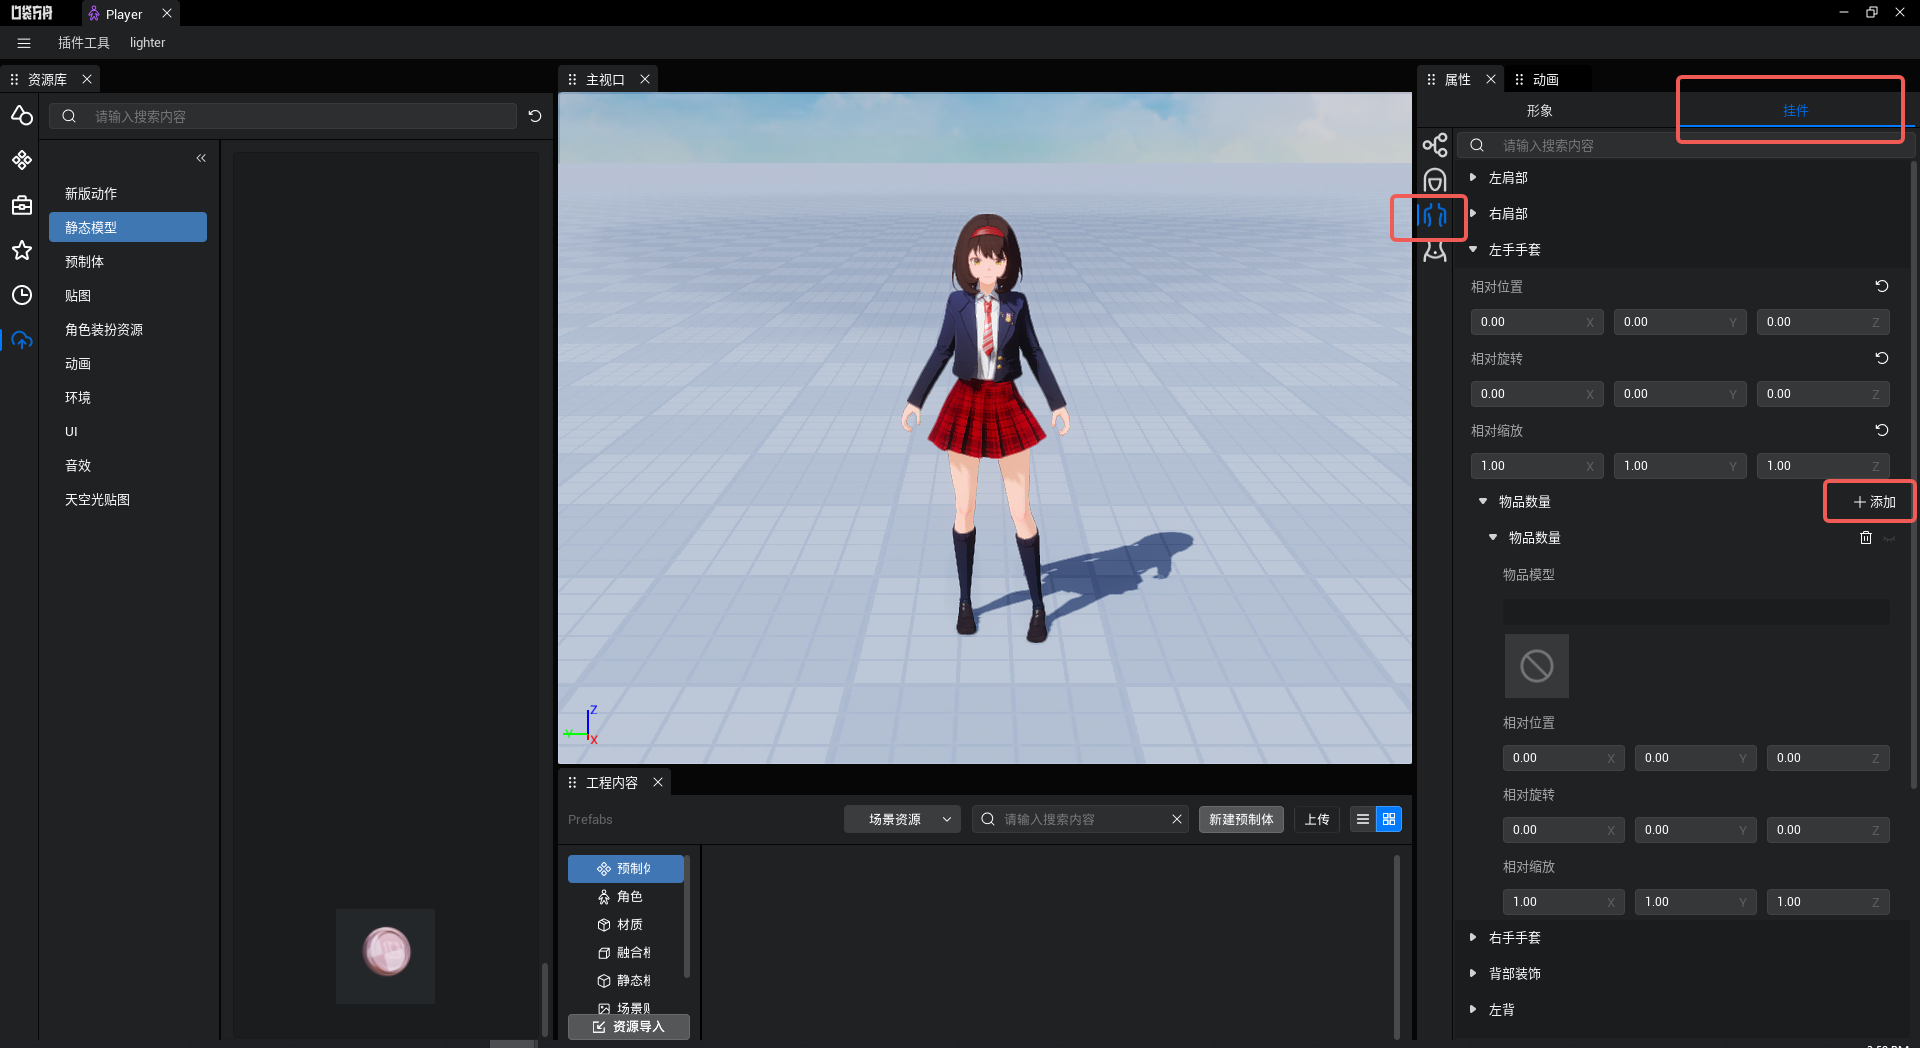Viewport: 1920px width, 1048px height.
Task: Collapse the 左手手套 section
Action: pos(1473,249)
